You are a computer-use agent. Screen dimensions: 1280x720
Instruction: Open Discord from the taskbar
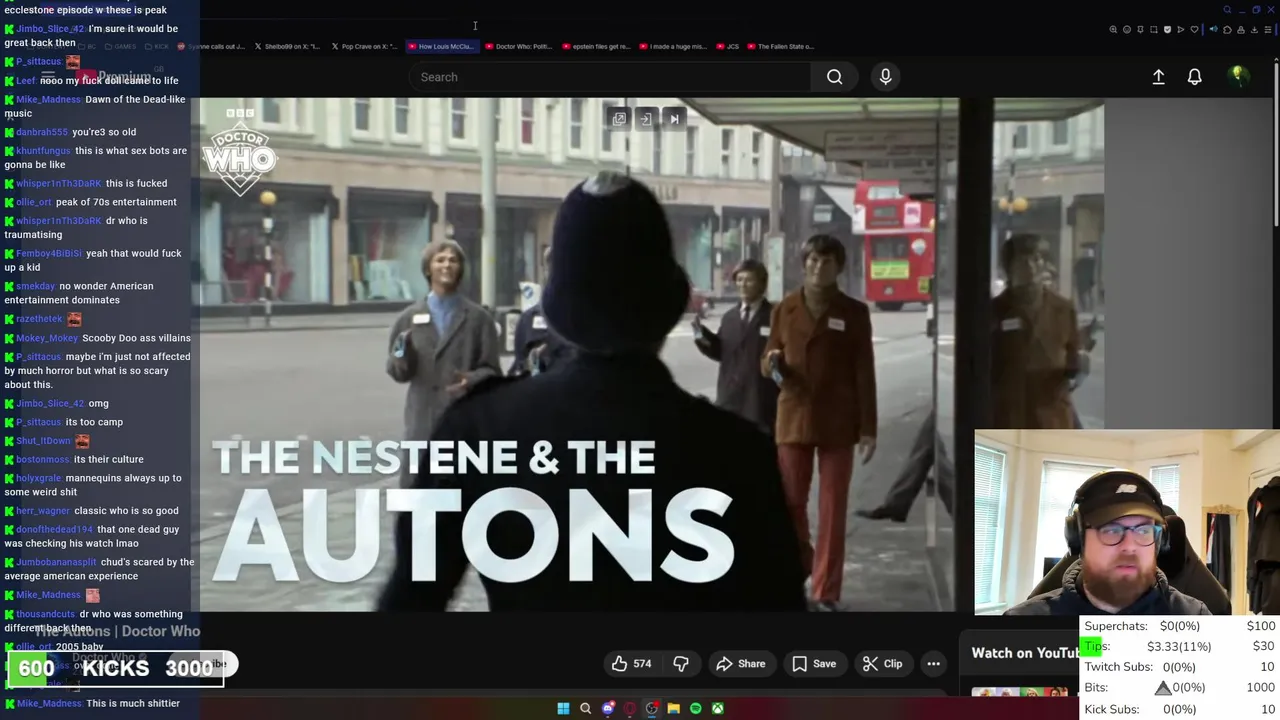click(608, 708)
